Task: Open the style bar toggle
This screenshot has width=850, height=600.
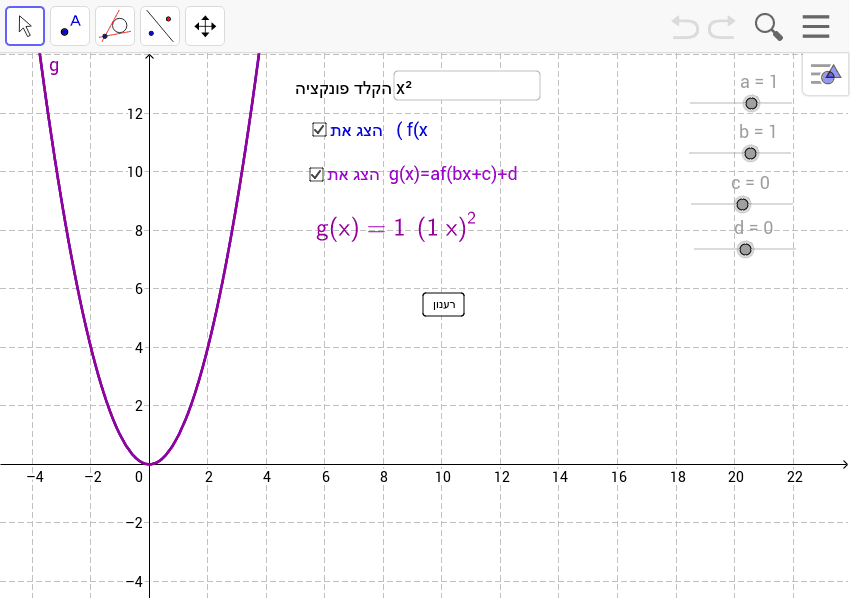Action: point(825,74)
